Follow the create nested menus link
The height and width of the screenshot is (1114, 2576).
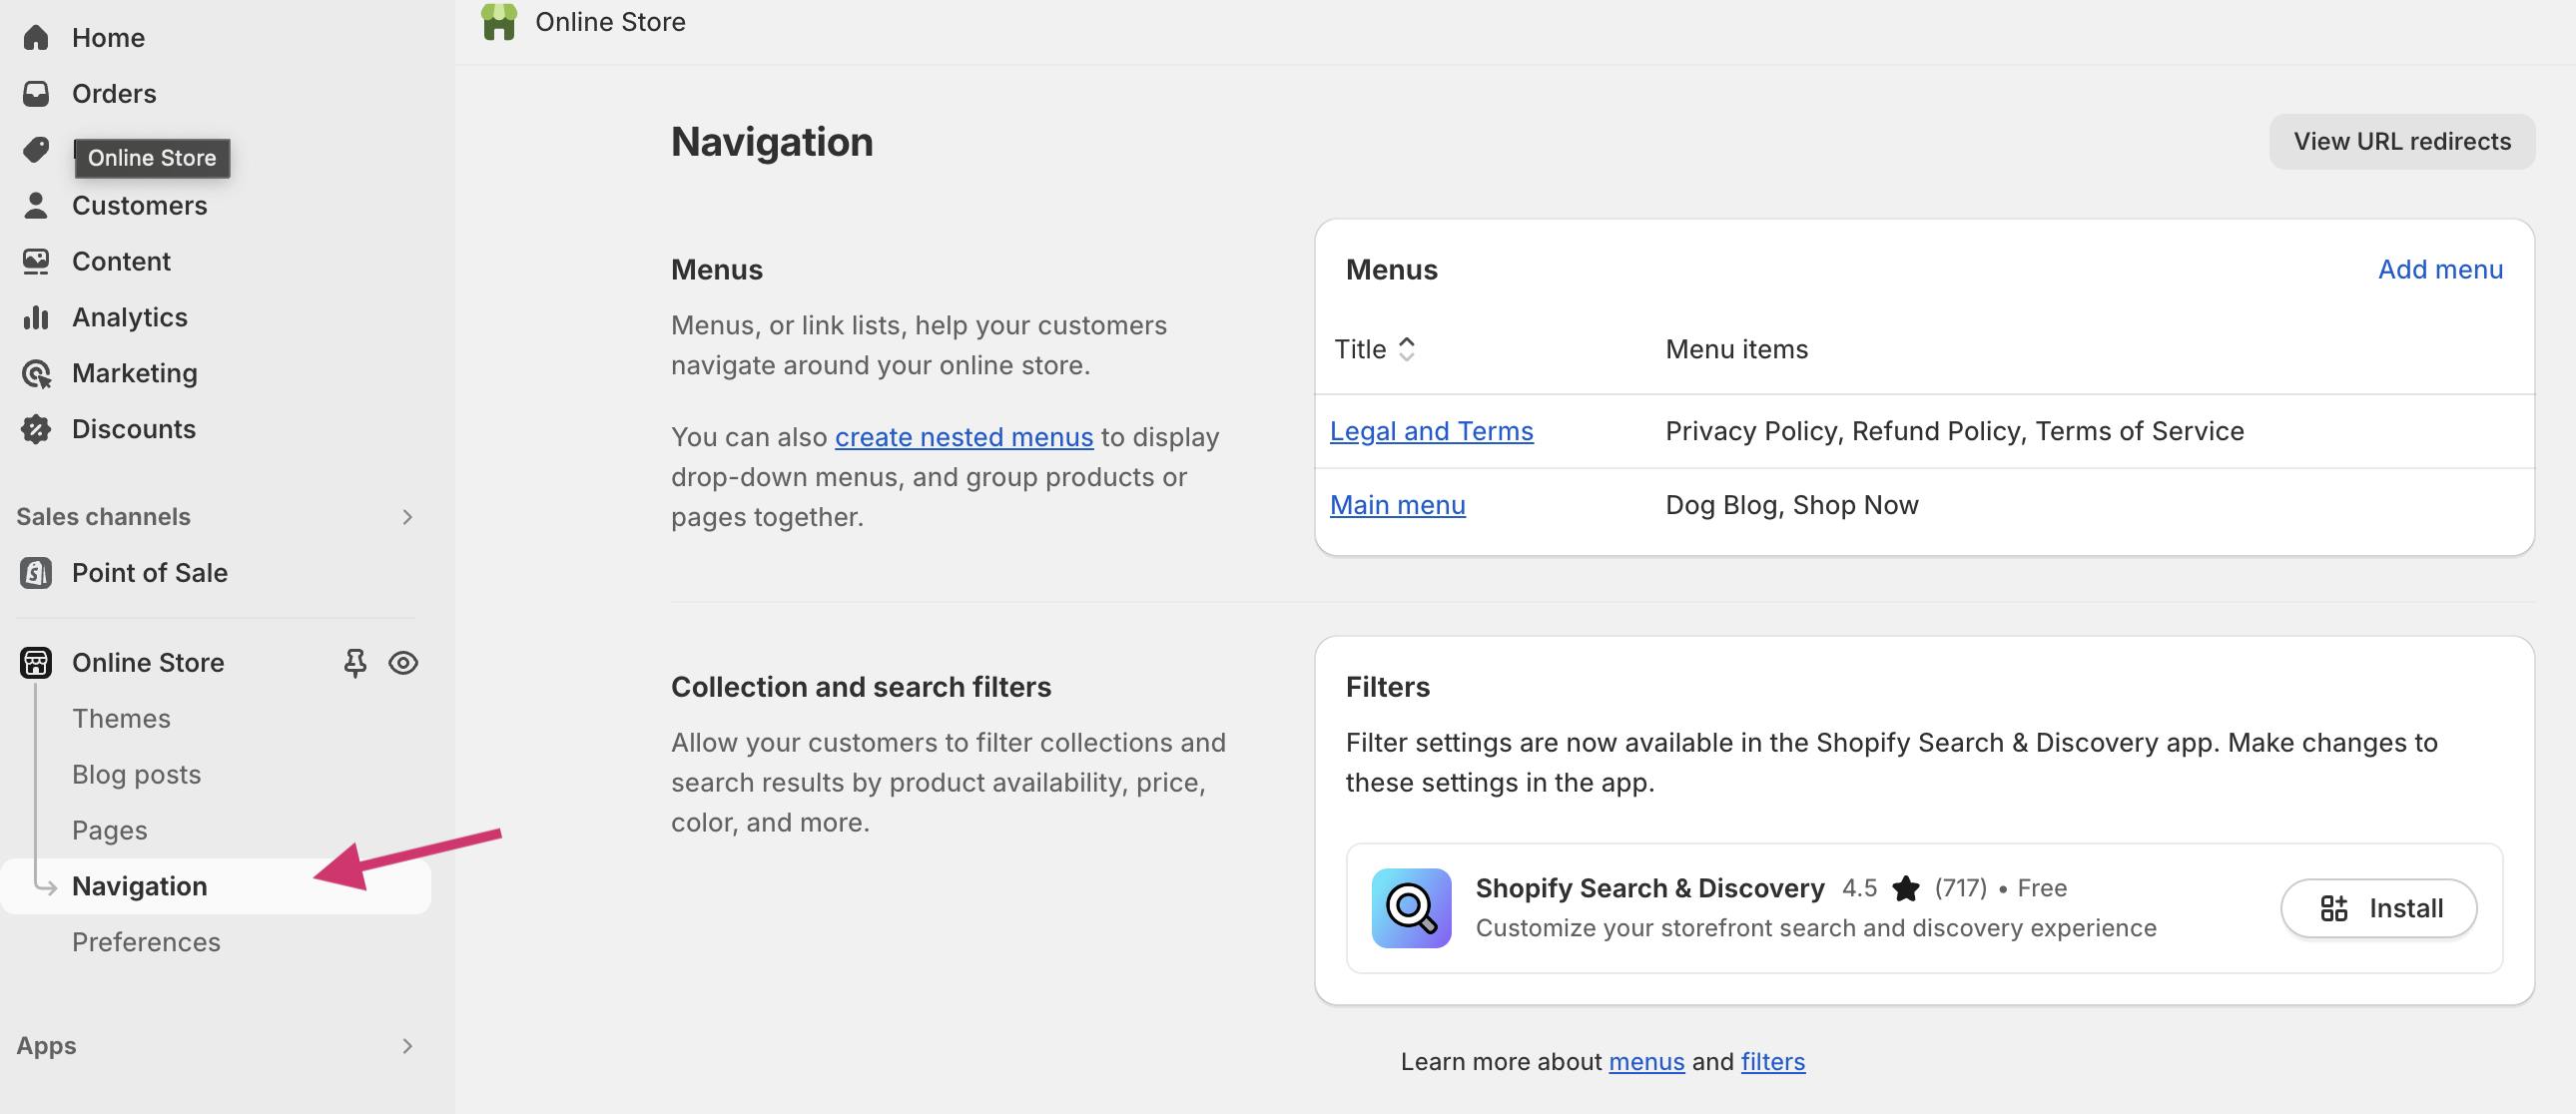(964, 438)
